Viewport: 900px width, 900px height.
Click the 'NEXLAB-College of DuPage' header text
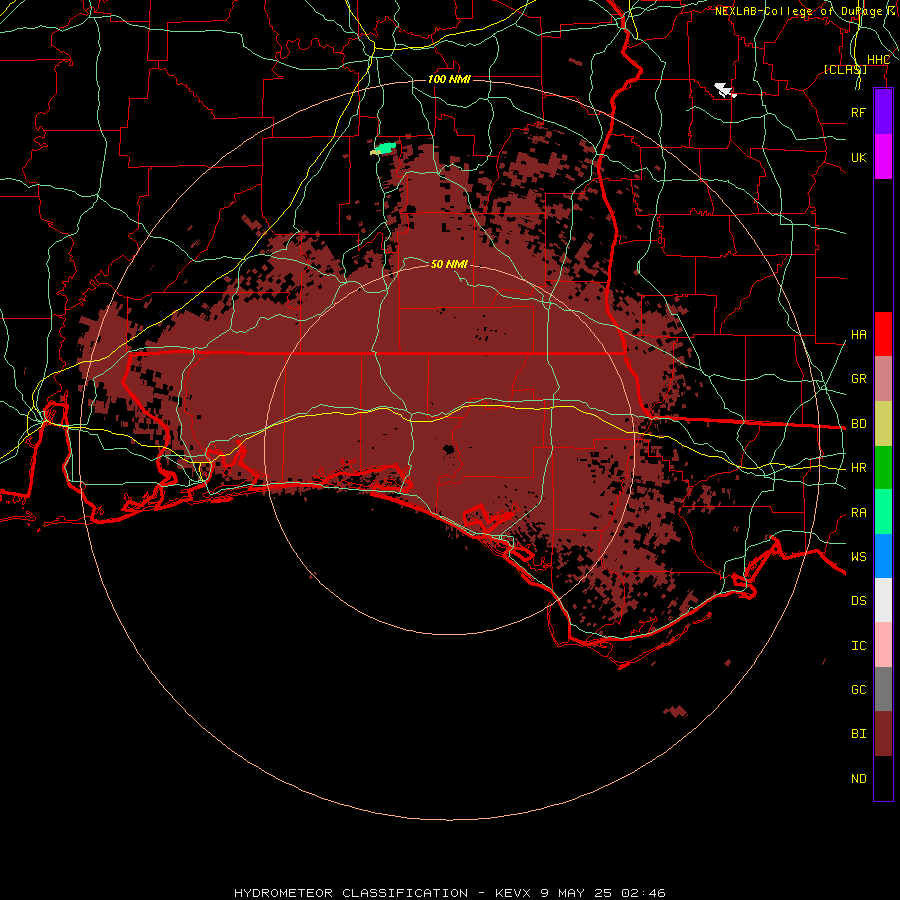pos(799,11)
